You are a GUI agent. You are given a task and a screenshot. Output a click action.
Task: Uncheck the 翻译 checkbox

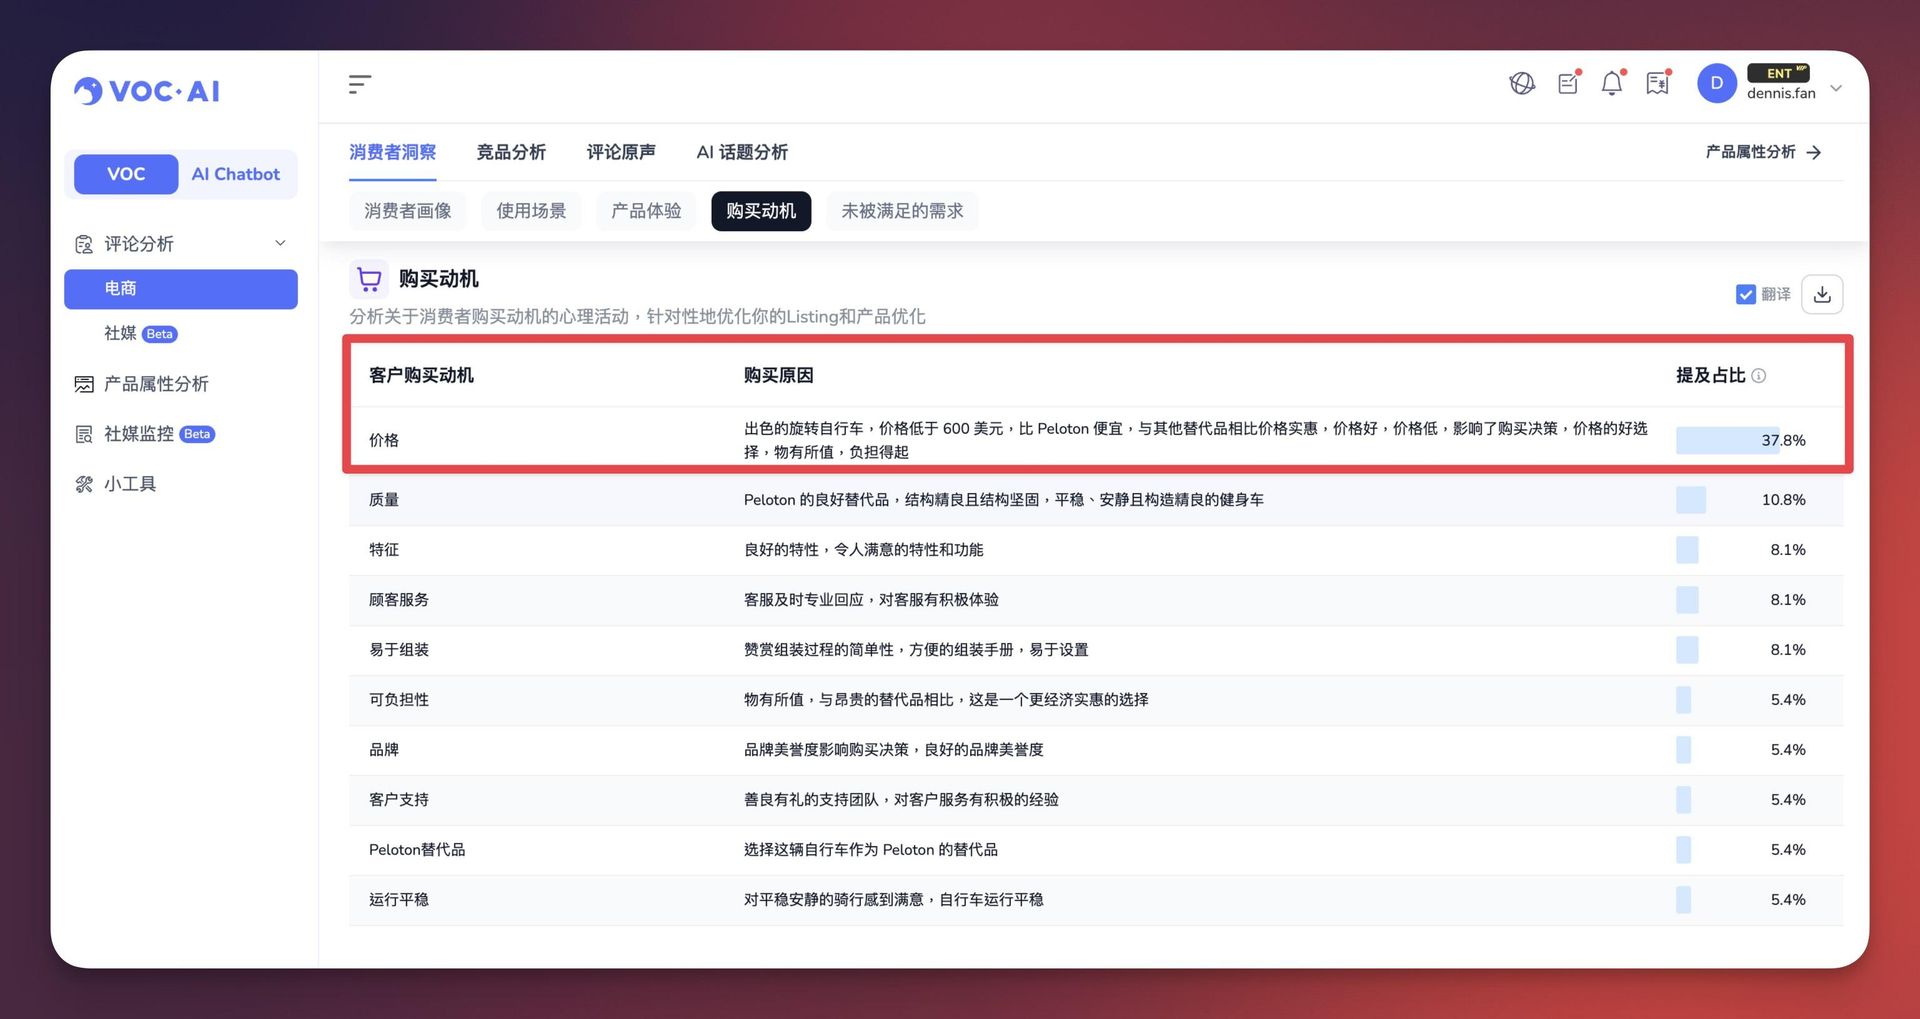tap(1745, 295)
